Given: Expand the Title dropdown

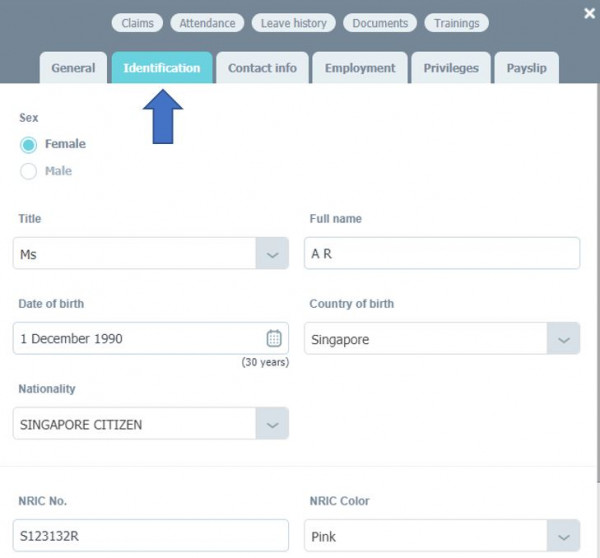Looking at the screenshot, I should (272, 254).
